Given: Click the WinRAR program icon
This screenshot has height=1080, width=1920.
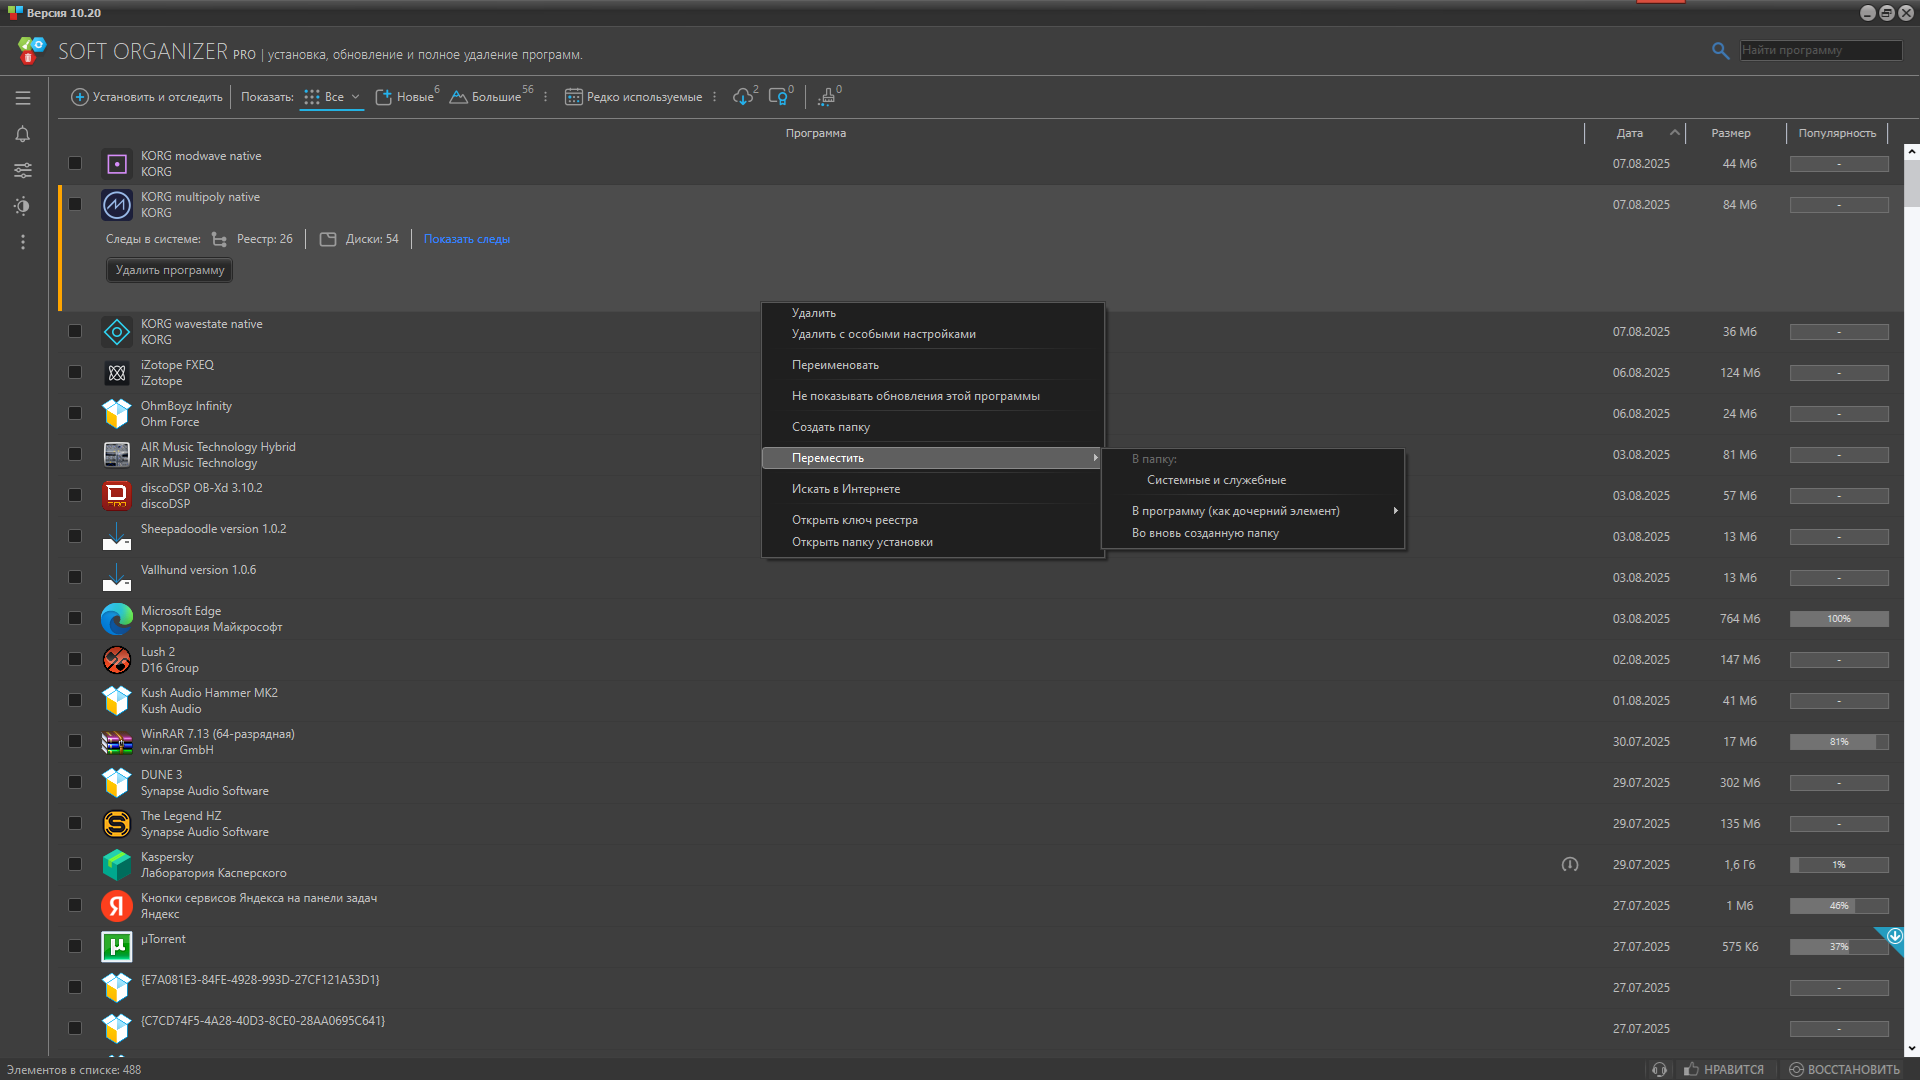Looking at the screenshot, I should pyautogui.click(x=117, y=742).
